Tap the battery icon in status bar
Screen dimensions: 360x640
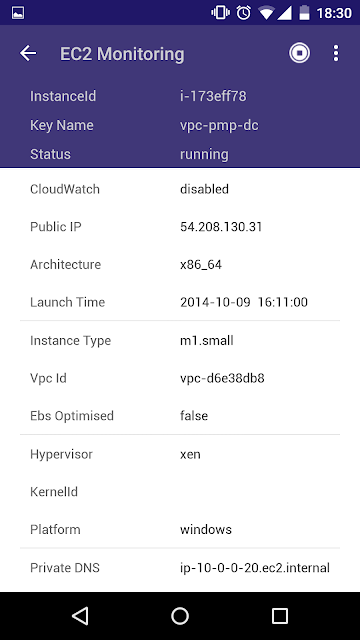[x=304, y=13]
